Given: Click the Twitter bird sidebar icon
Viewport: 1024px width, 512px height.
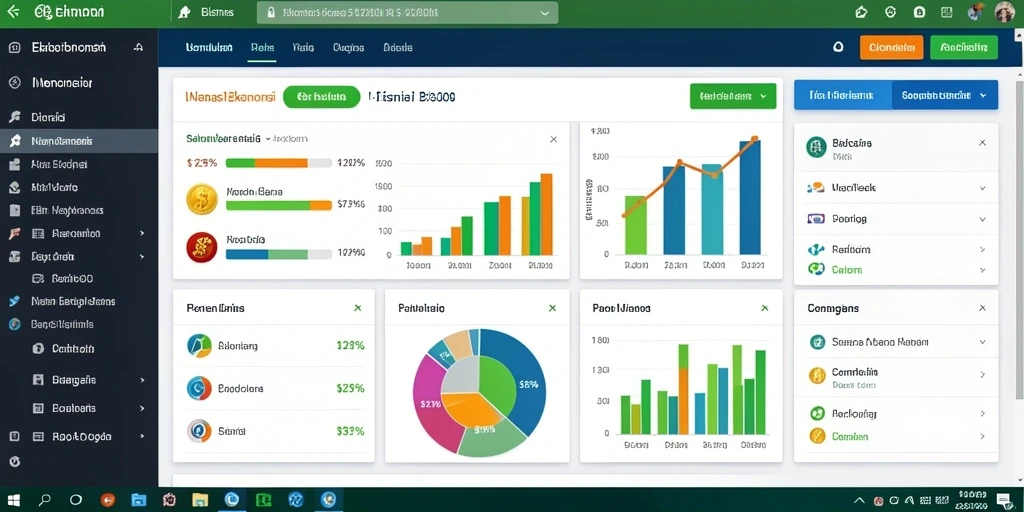Looking at the screenshot, I should [14, 302].
